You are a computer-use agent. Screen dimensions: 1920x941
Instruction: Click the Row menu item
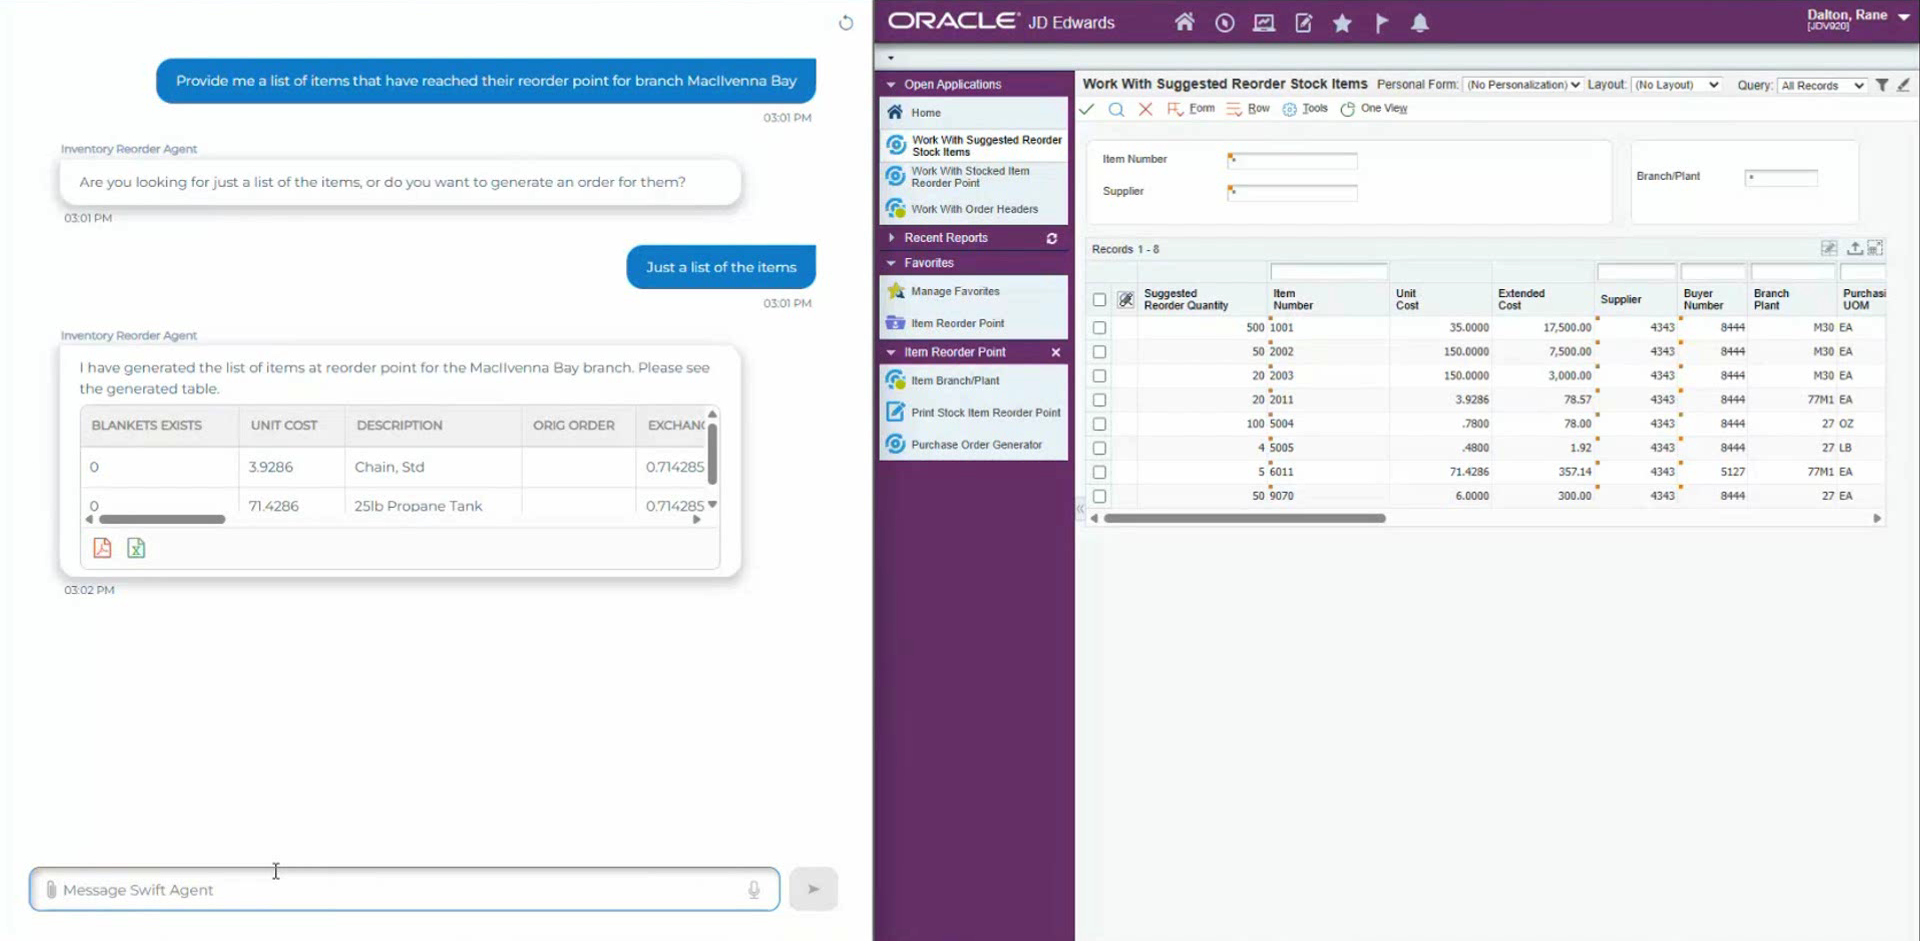(x=1257, y=109)
